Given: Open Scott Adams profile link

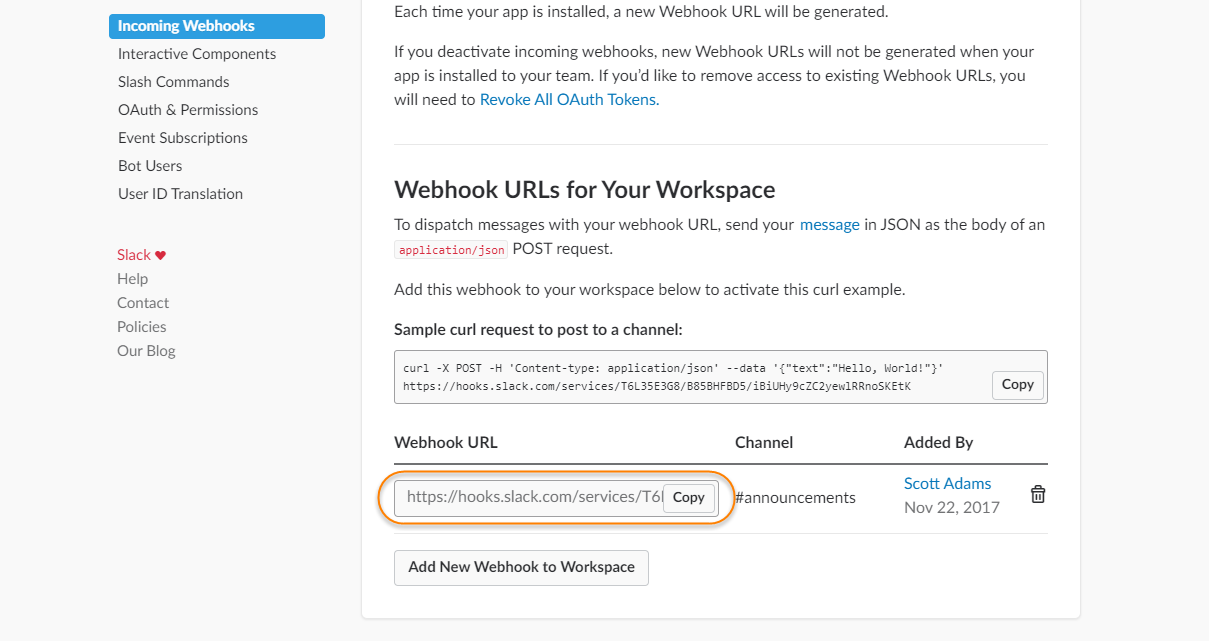Looking at the screenshot, I should point(947,484).
